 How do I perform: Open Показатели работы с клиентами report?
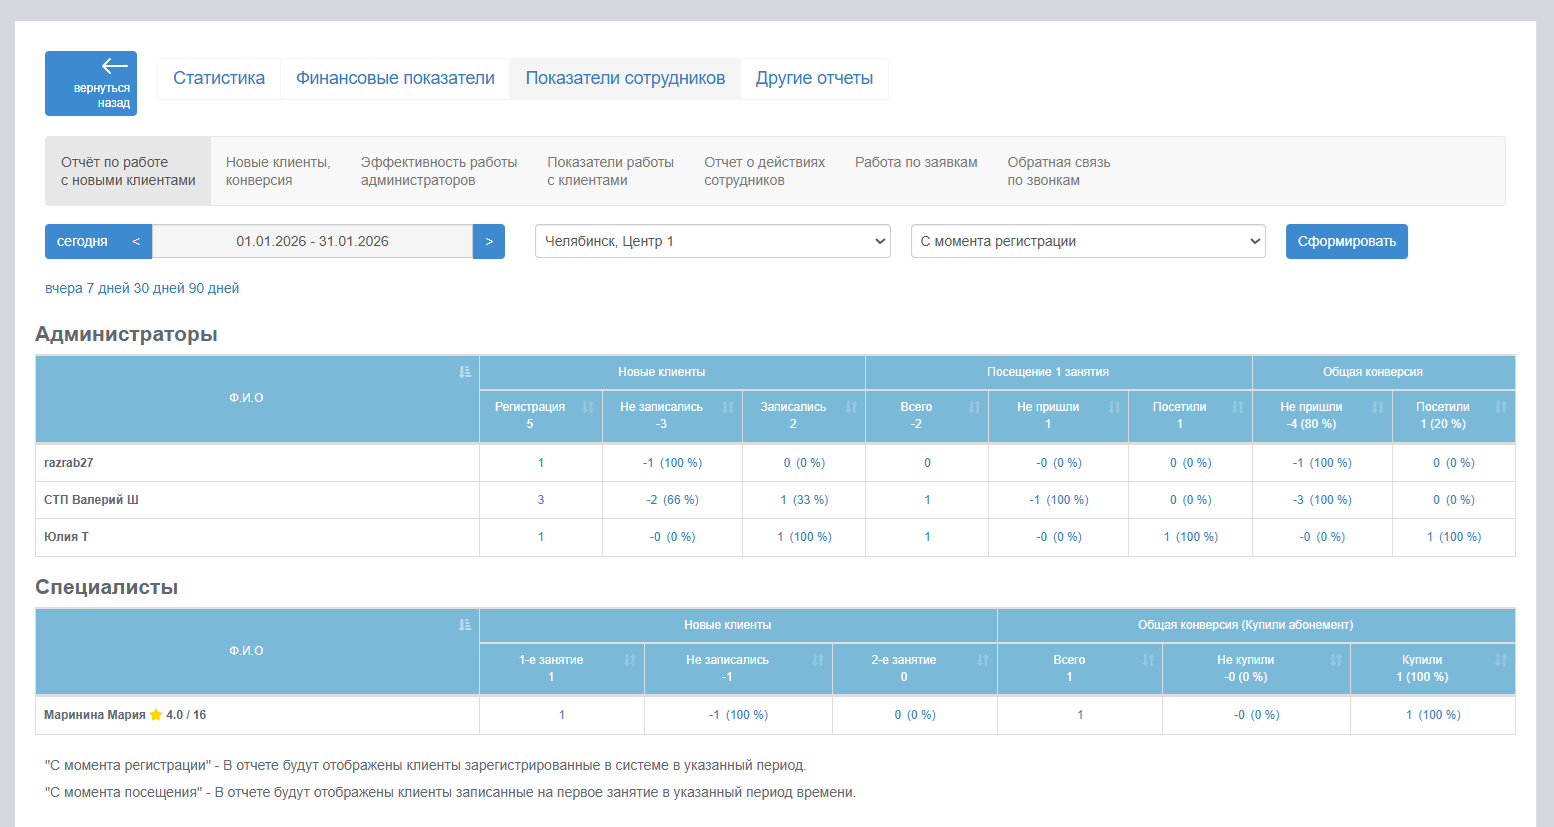[610, 171]
